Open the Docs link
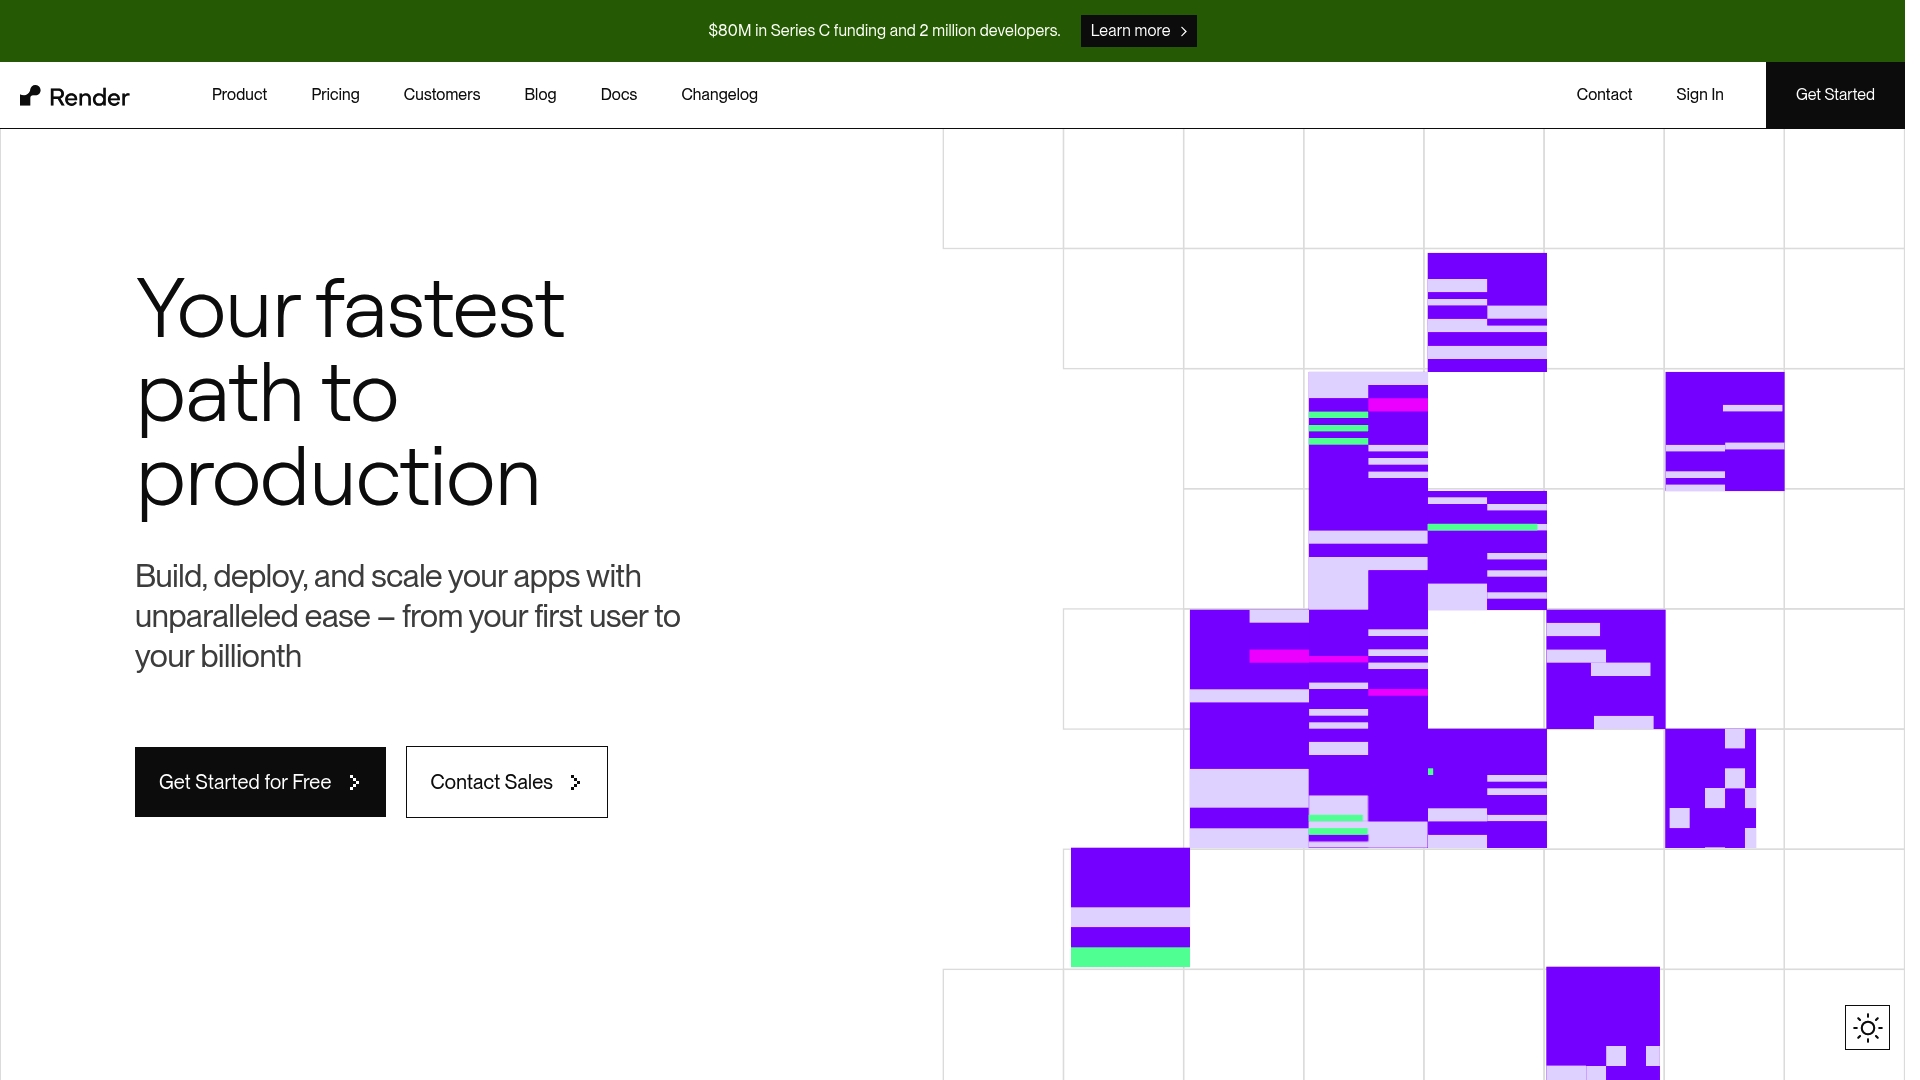Viewport: 1920px width, 1080px height. coord(618,94)
